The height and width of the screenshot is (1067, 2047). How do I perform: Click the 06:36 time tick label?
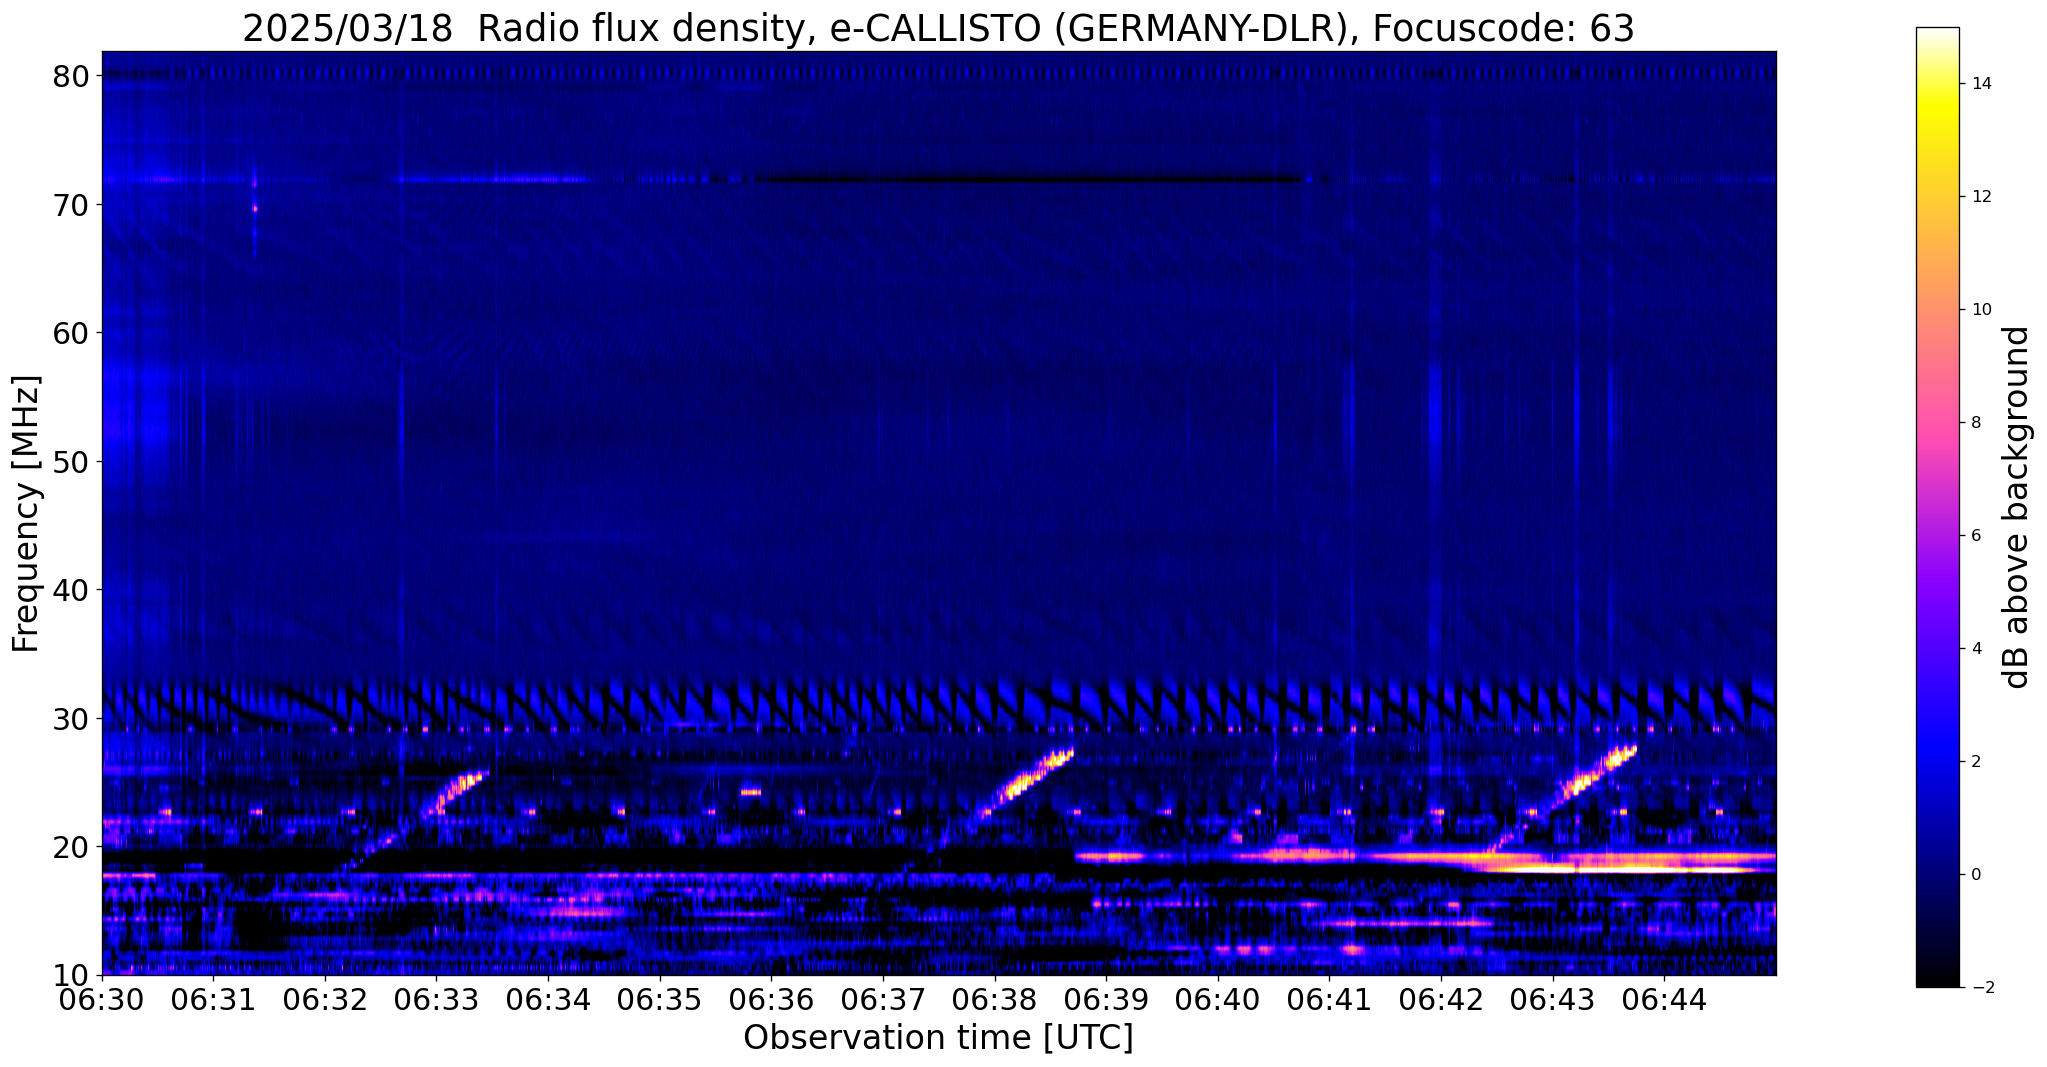click(x=771, y=999)
